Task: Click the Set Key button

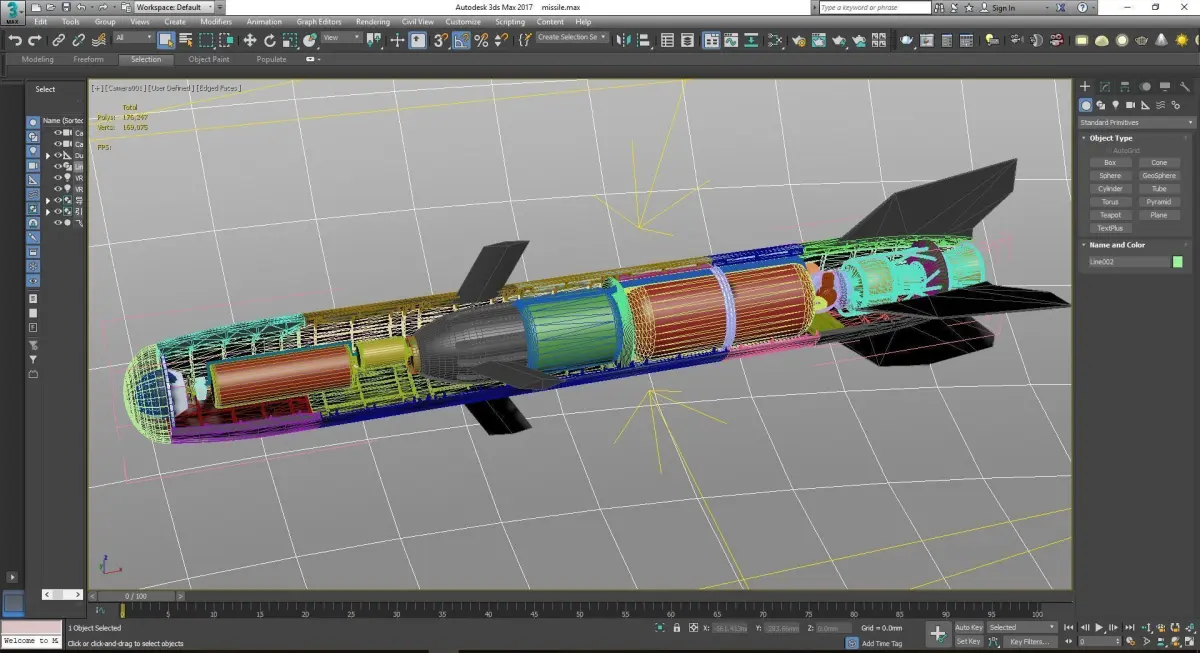Action: [968, 641]
